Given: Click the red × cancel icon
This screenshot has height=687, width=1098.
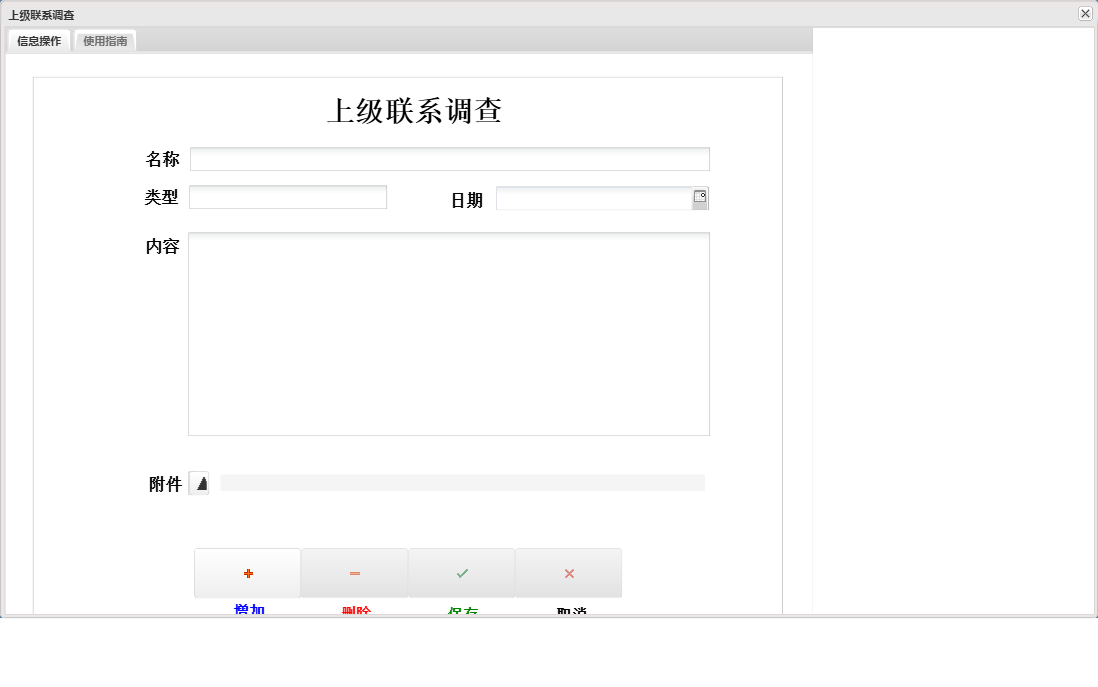Looking at the screenshot, I should (568, 572).
